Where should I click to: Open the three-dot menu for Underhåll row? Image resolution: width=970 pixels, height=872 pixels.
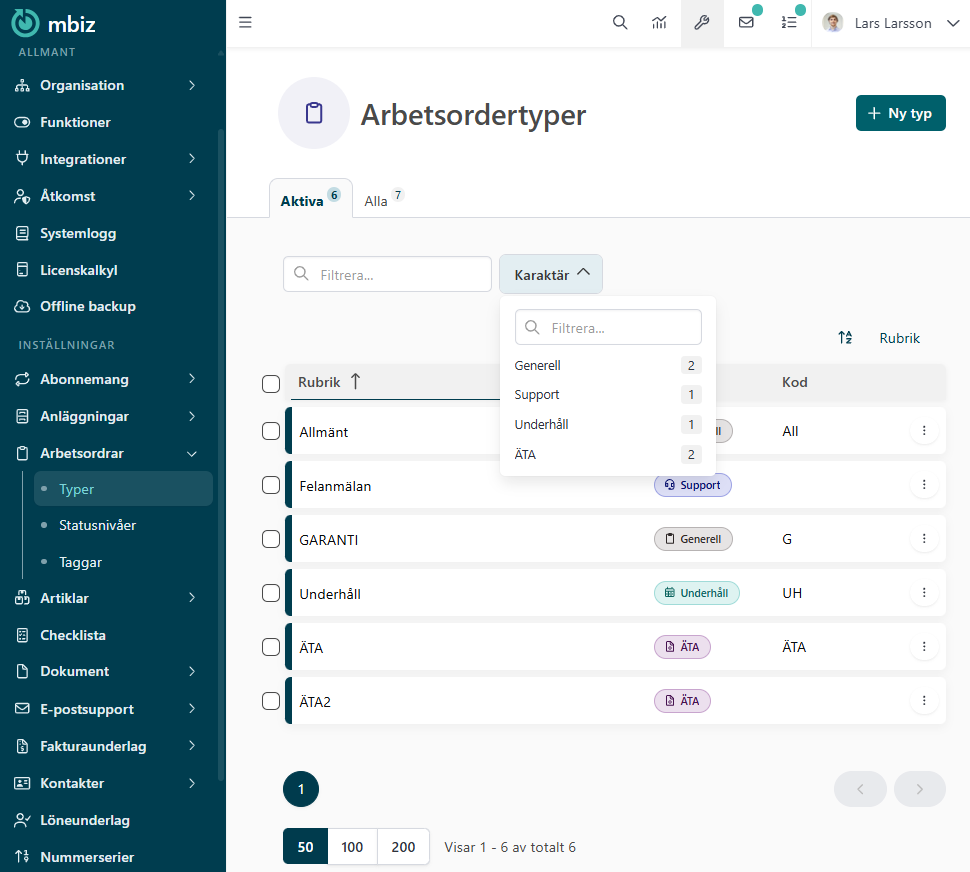[924, 592]
